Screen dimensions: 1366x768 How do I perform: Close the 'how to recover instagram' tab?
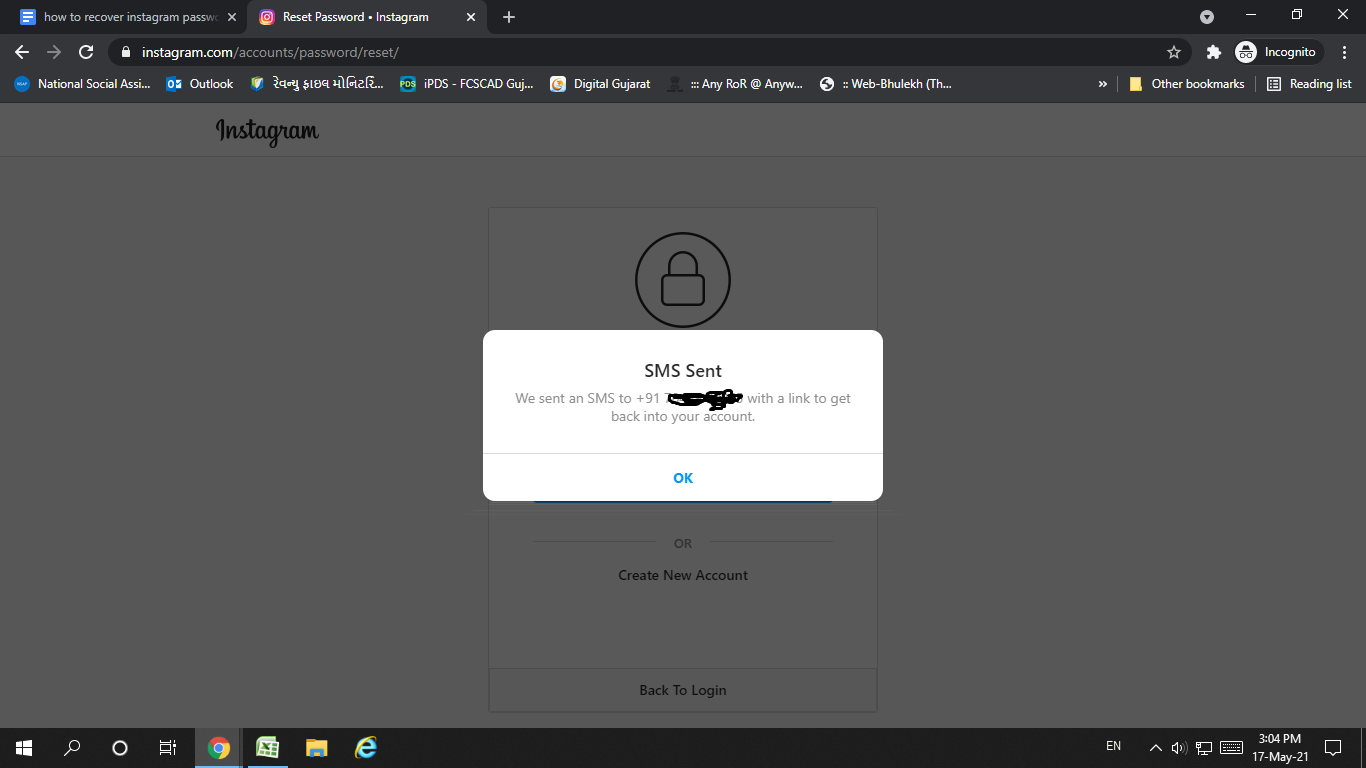(x=232, y=17)
